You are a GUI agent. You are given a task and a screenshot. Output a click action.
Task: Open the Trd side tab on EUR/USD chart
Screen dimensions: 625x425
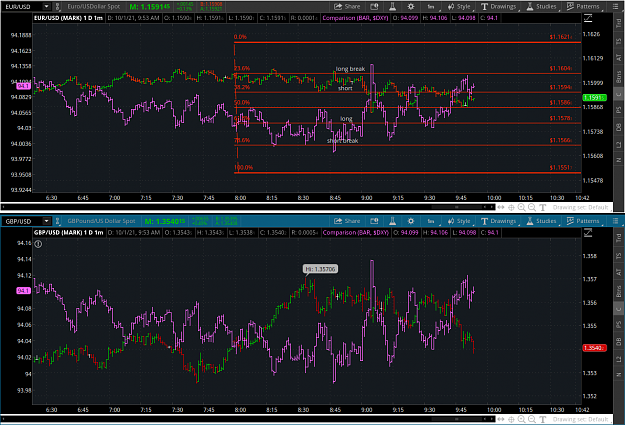[x=619, y=24]
